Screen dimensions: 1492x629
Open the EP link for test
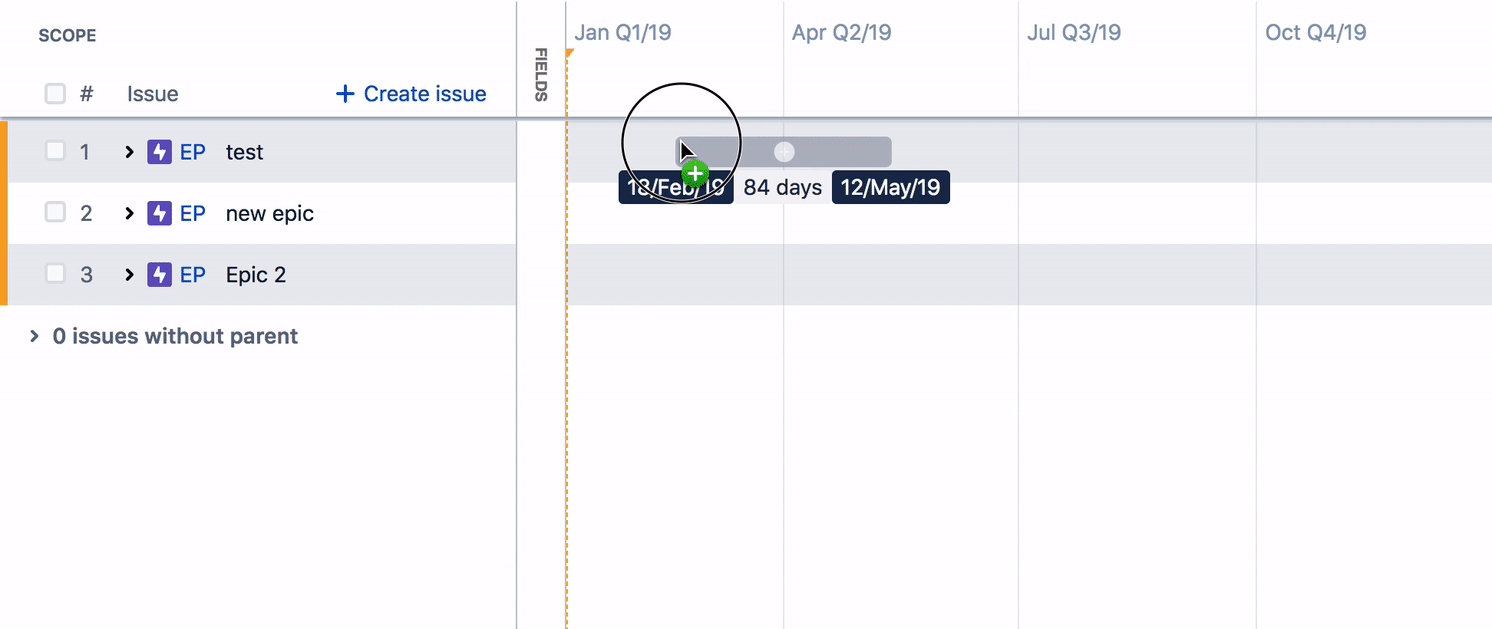(x=193, y=152)
